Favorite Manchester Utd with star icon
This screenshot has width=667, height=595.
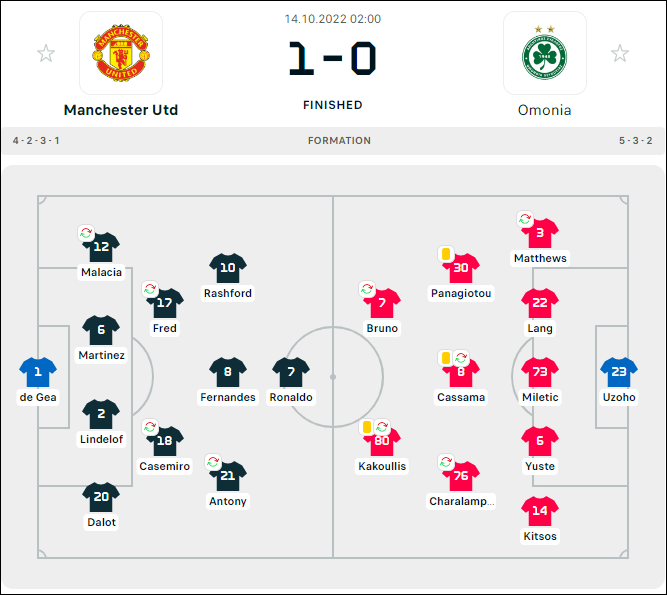pos(46,54)
